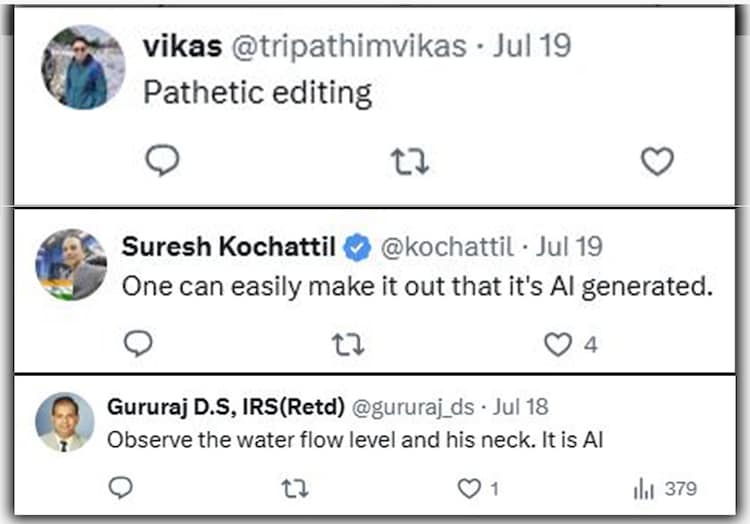Open the Jul 18 timestamp on Gururaj's tweet

click(x=520, y=408)
